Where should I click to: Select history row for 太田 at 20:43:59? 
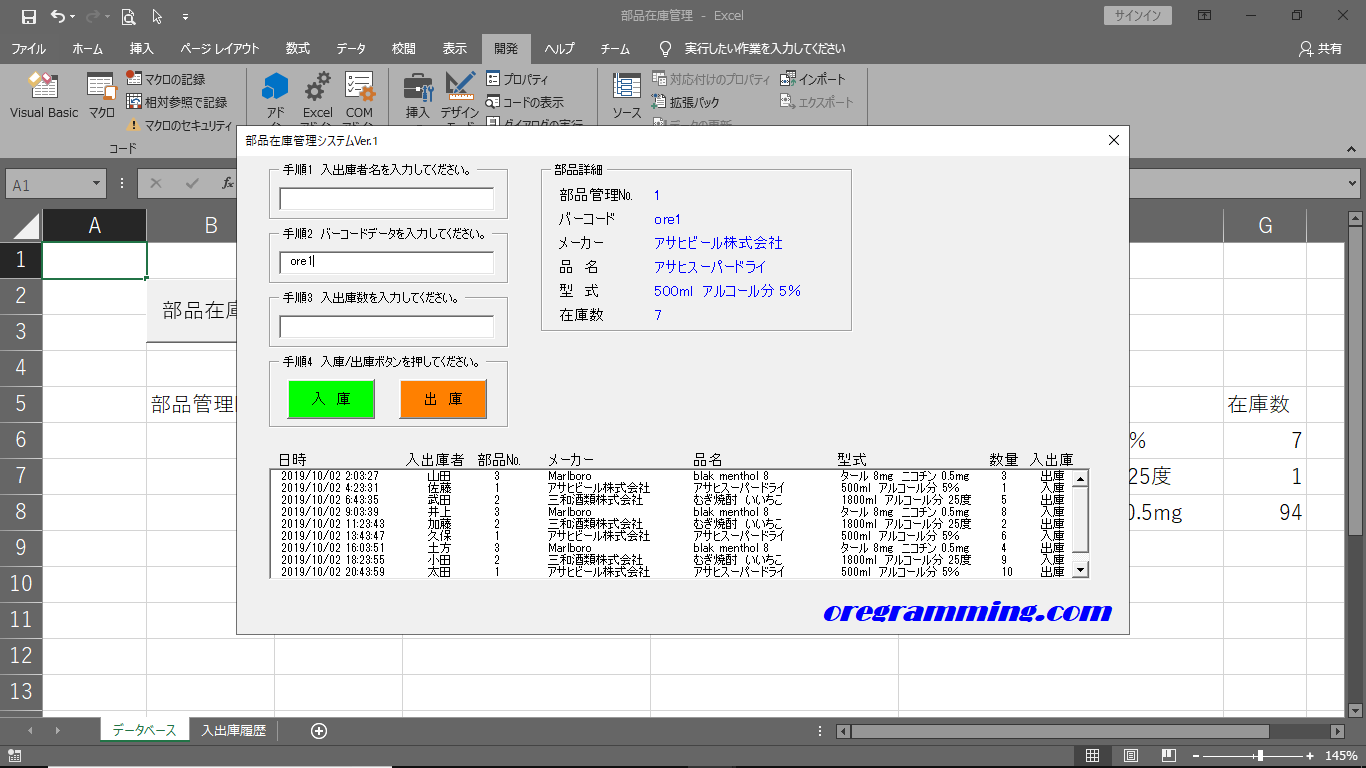point(671,572)
